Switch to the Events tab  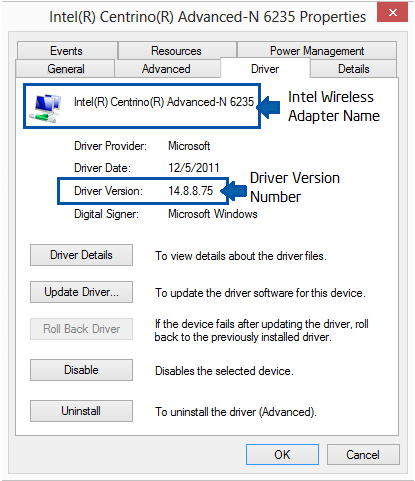point(67,50)
